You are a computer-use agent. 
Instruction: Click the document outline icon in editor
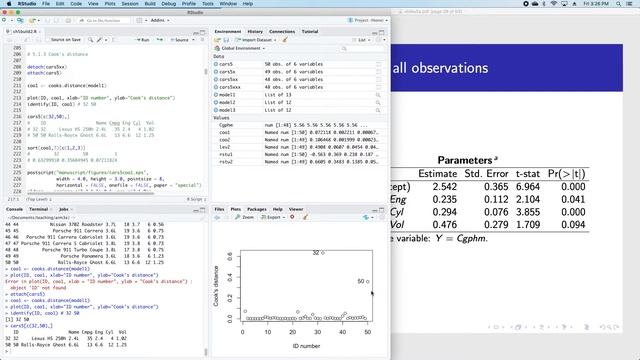[x=202, y=40]
